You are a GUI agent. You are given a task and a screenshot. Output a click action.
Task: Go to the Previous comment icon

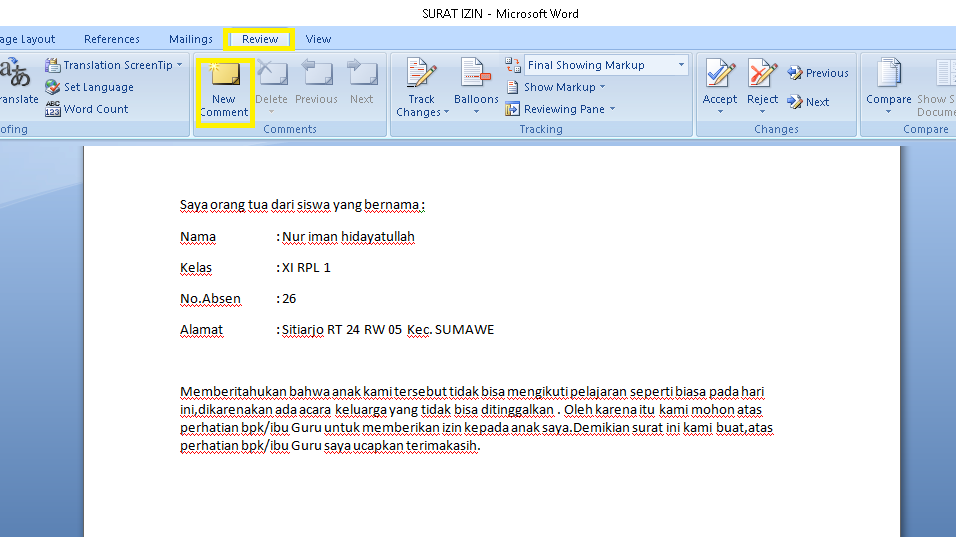(316, 76)
